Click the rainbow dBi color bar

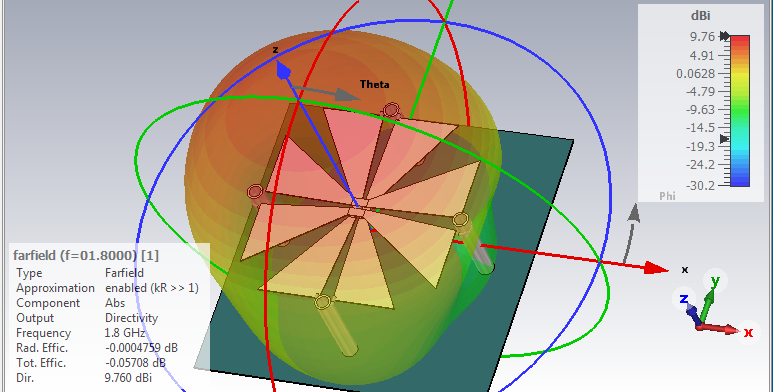pos(739,110)
